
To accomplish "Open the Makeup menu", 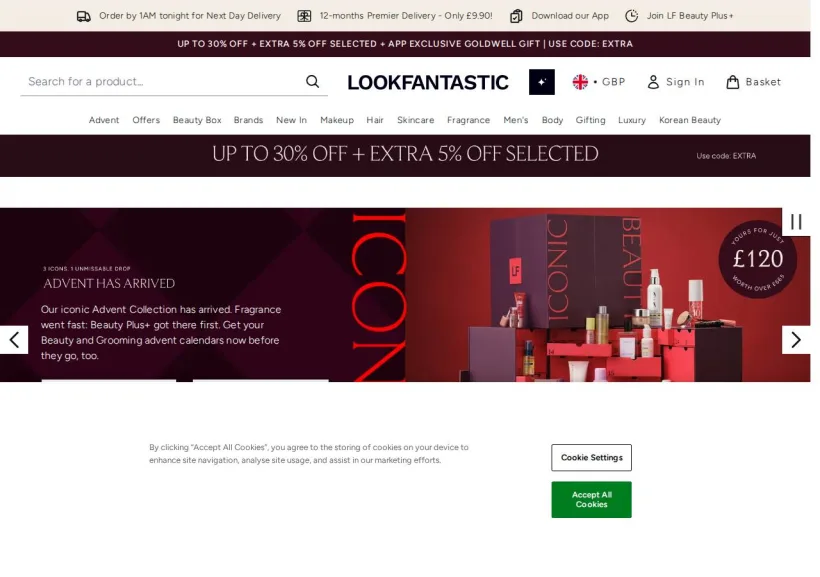I will tap(337, 120).
